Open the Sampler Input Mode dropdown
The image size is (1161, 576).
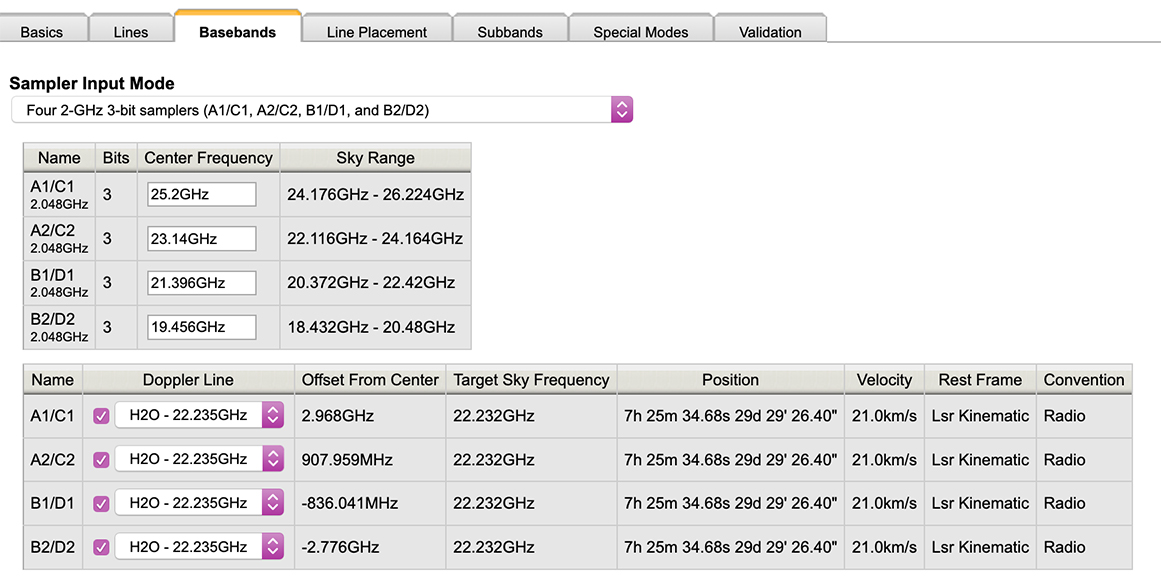pyautogui.click(x=321, y=110)
